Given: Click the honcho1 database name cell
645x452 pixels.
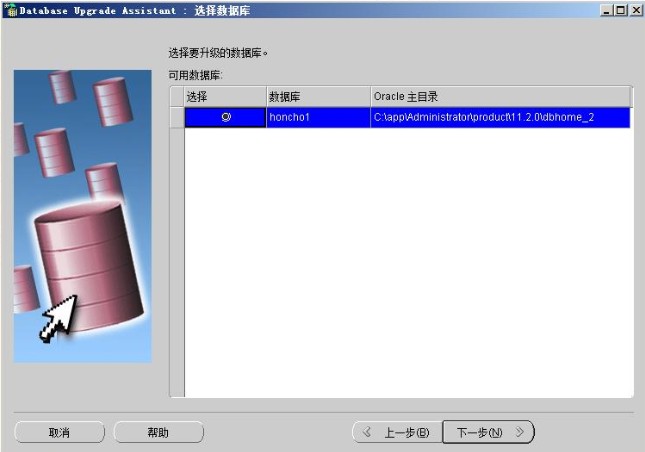Looking at the screenshot, I should (x=317, y=117).
